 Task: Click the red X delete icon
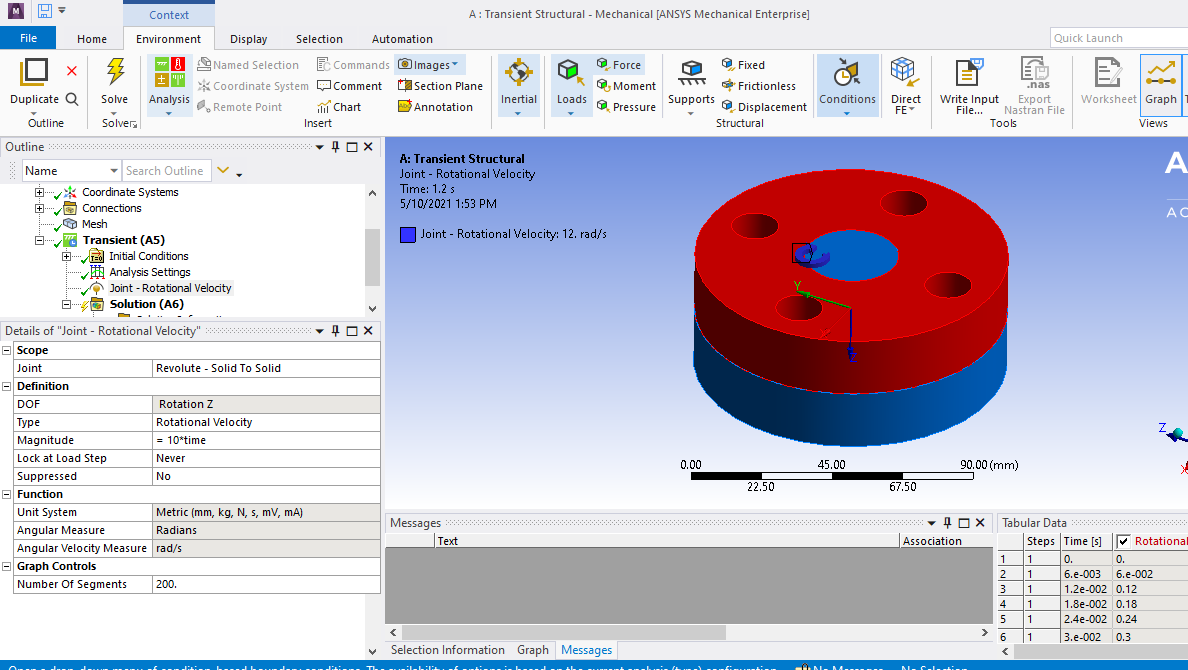72,71
